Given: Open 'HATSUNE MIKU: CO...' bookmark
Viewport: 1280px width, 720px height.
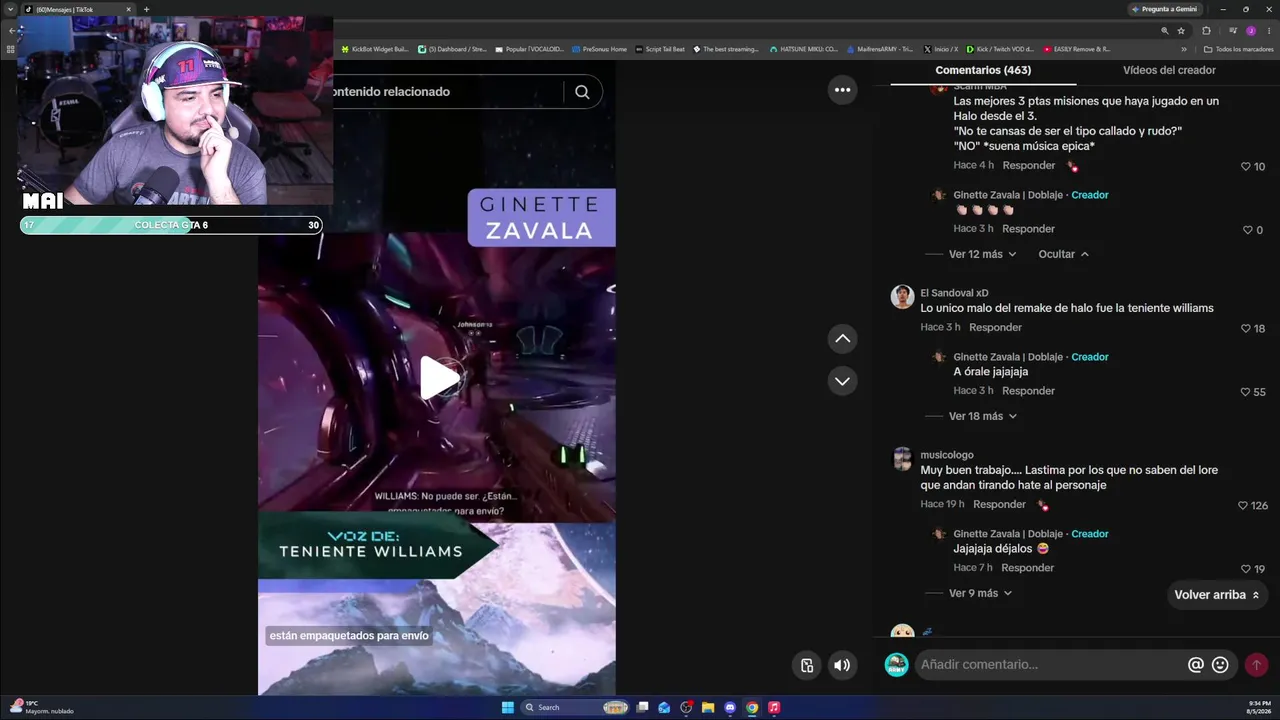Looking at the screenshot, I should click(803, 49).
